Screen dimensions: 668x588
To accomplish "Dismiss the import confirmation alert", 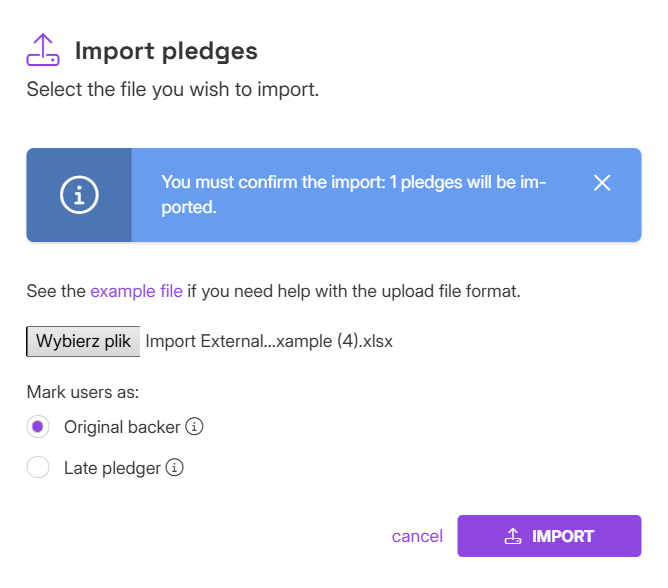I will pos(601,183).
